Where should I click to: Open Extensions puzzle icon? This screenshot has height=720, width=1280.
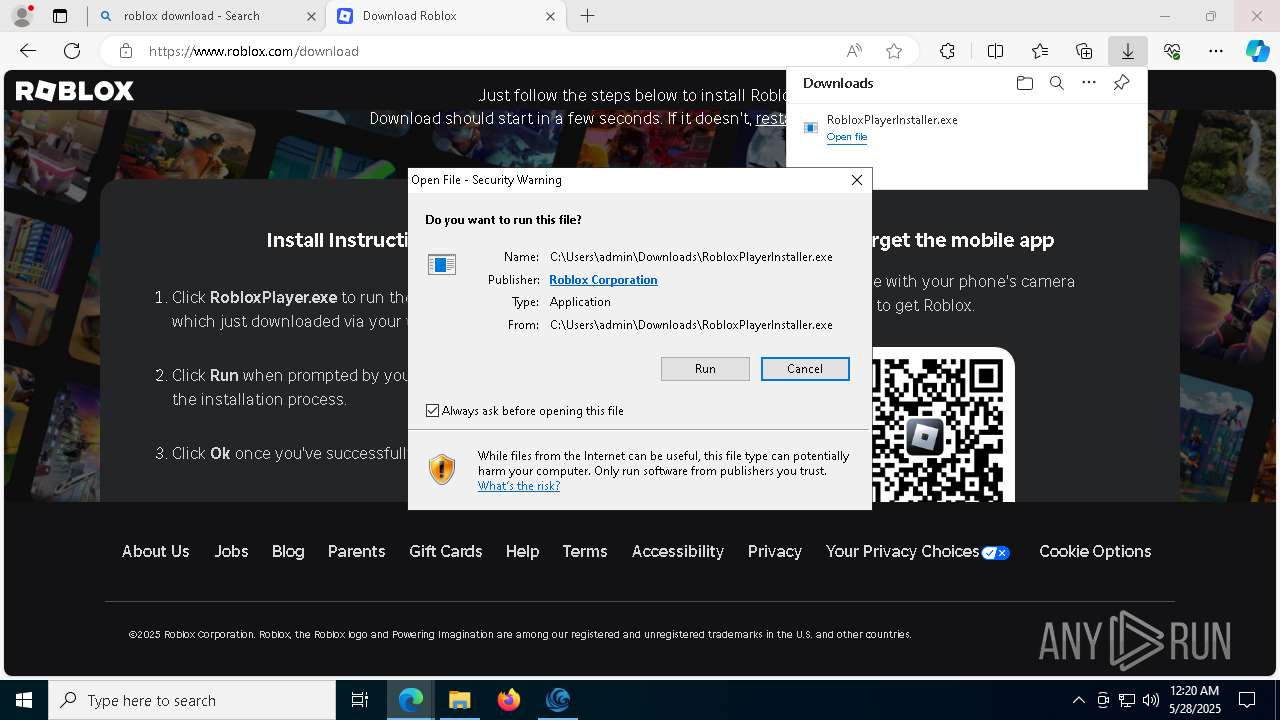(x=947, y=51)
